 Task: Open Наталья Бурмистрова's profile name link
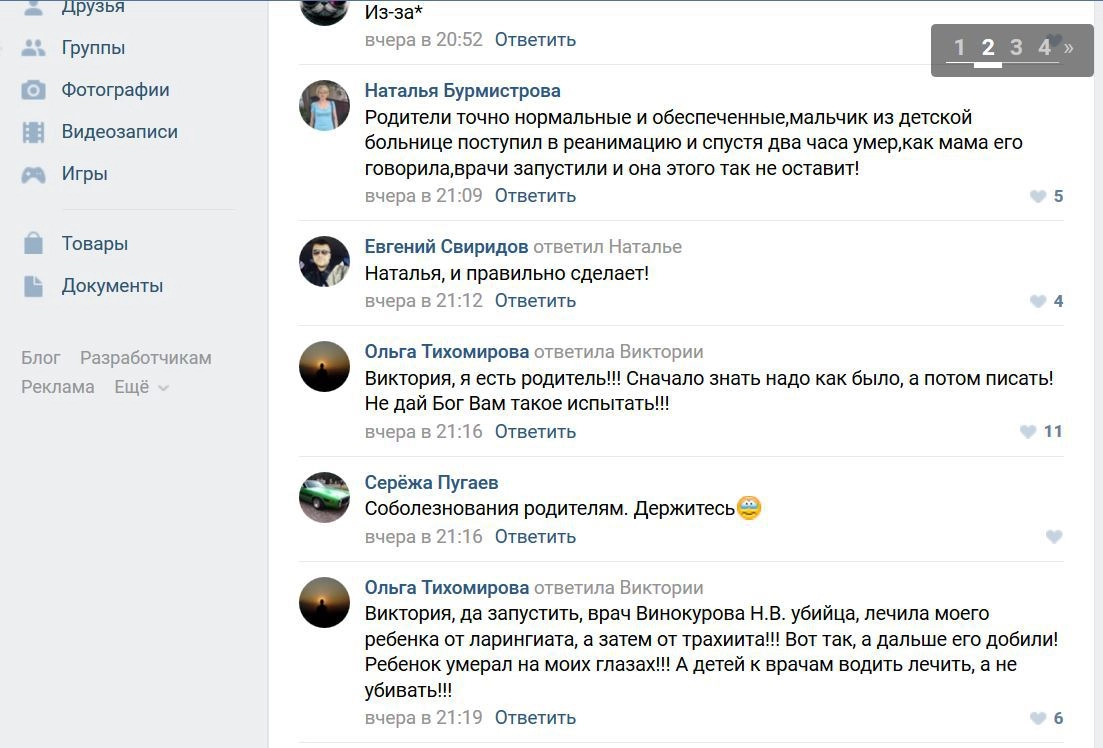[462, 91]
